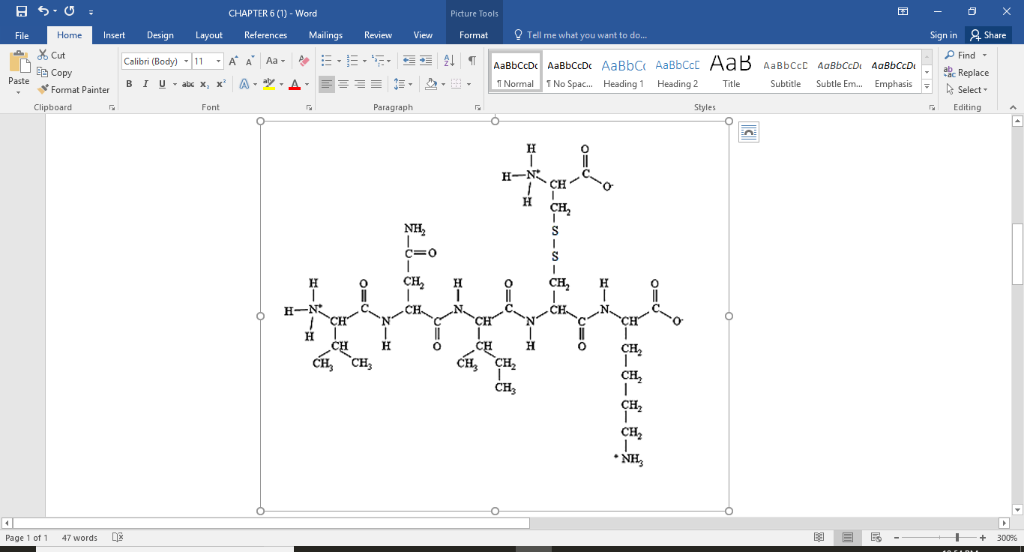The width and height of the screenshot is (1024, 552).
Task: Open Layout Options beside picture
Action: [x=748, y=133]
